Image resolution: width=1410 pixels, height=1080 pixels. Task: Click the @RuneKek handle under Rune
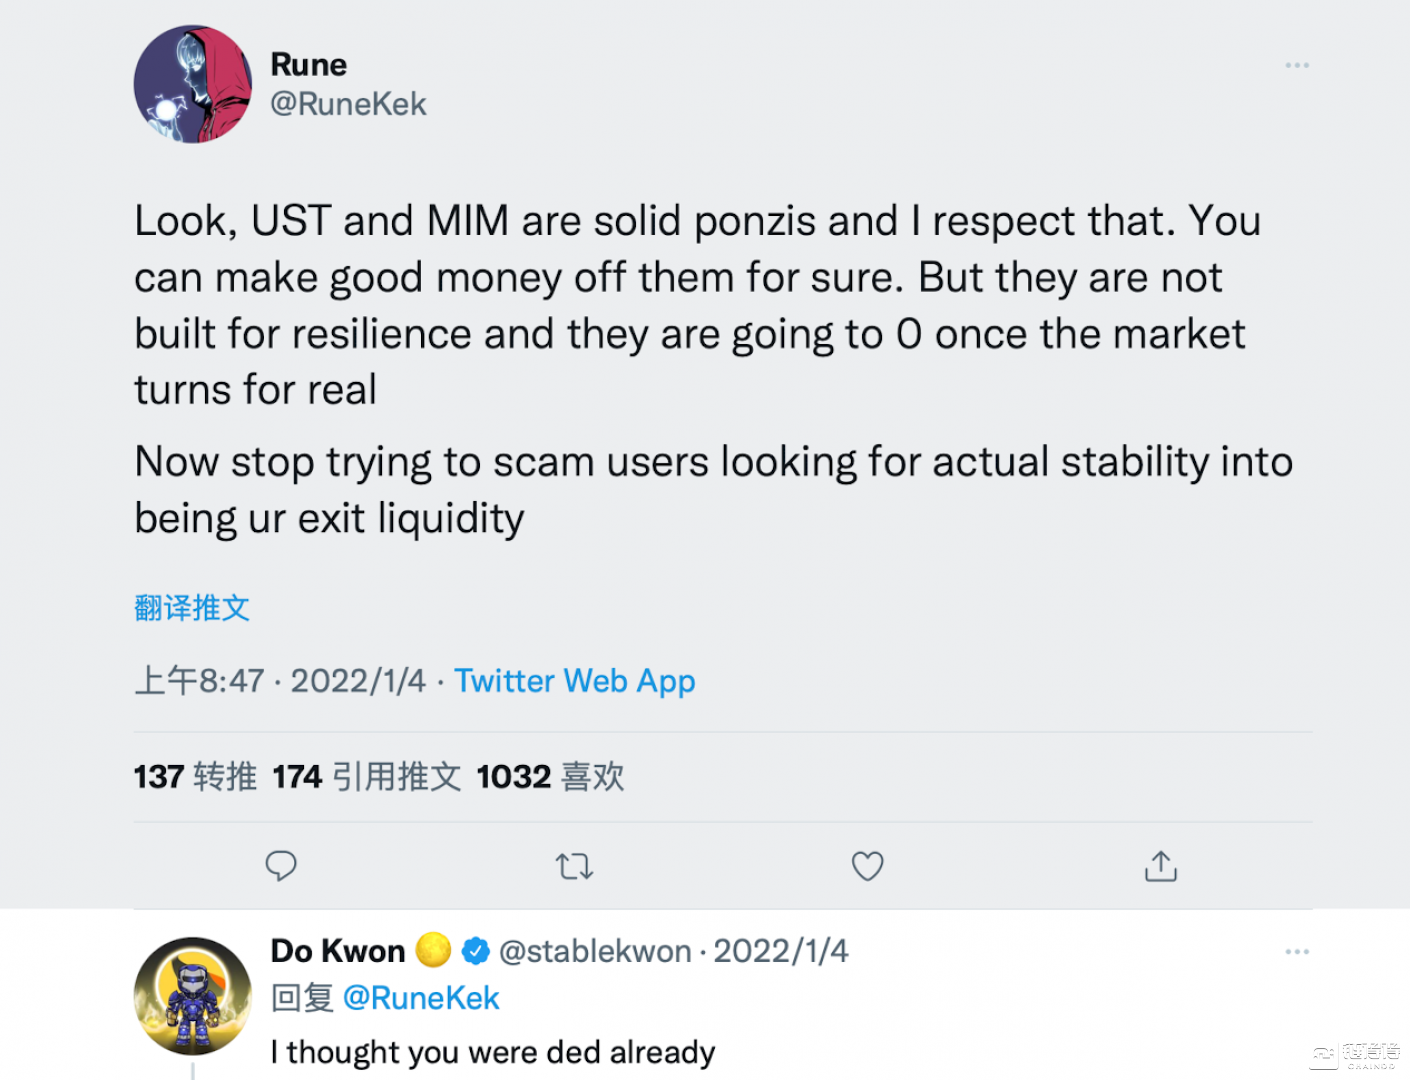click(x=348, y=104)
